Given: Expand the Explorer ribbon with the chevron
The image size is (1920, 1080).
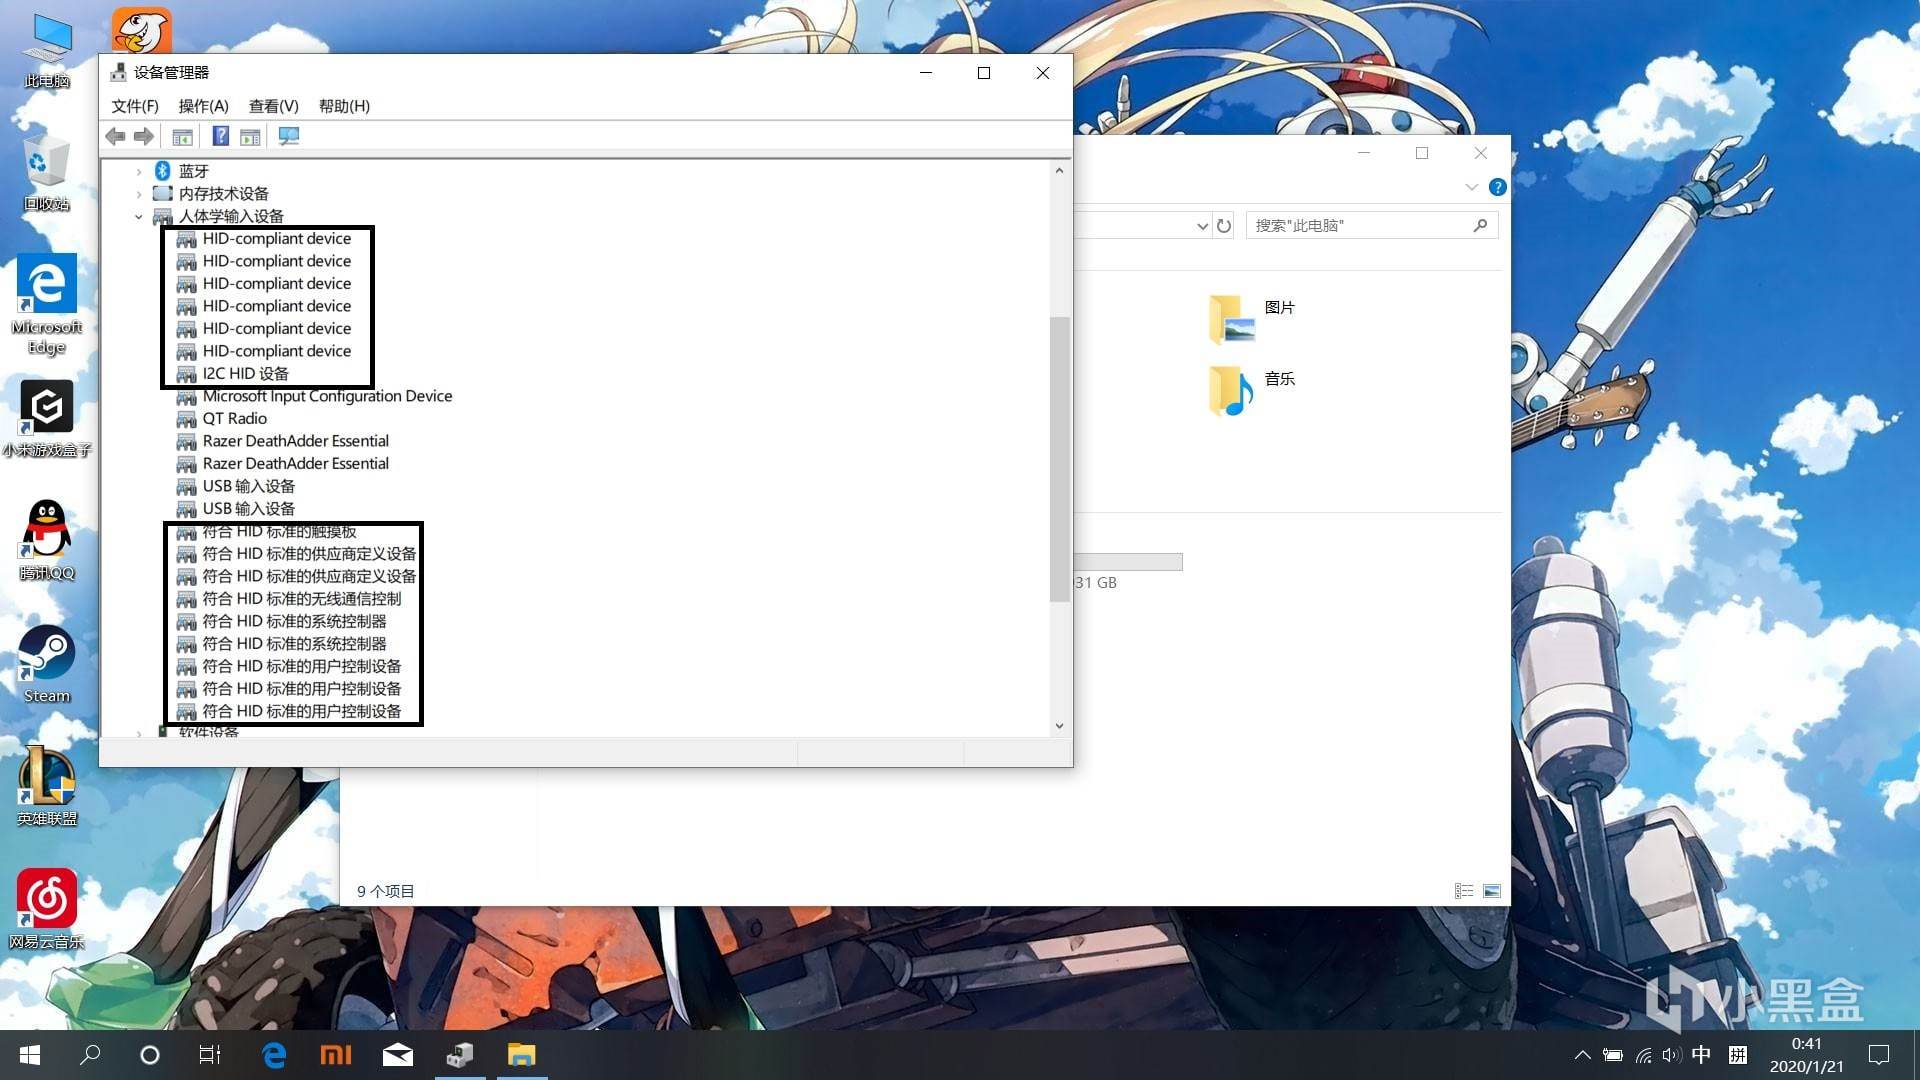Looking at the screenshot, I should click(1471, 187).
